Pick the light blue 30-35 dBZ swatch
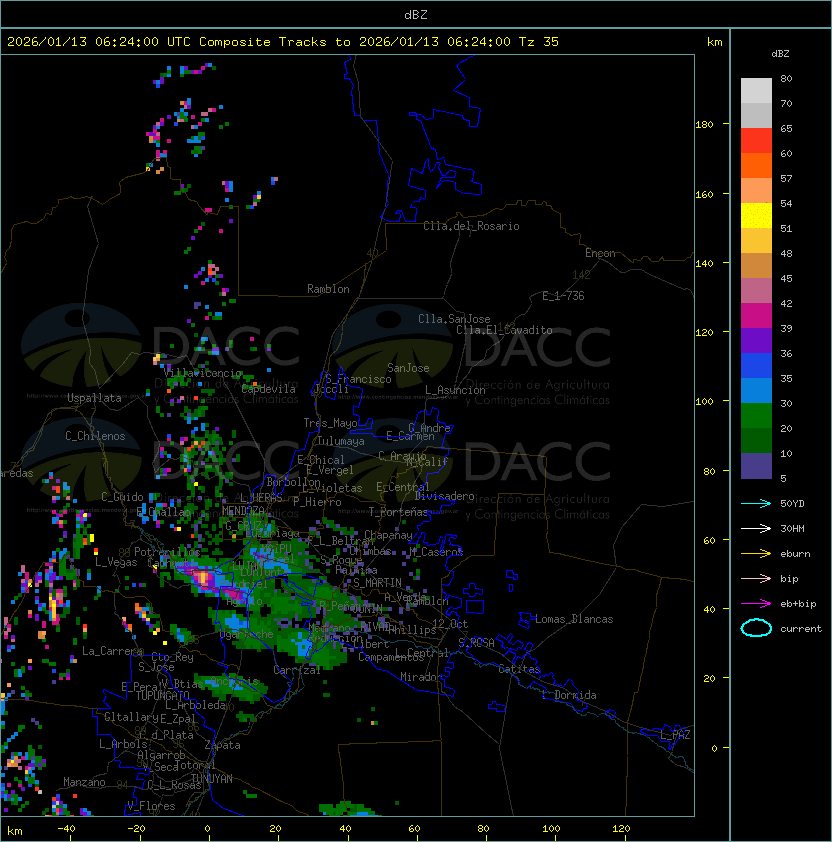 click(x=756, y=390)
